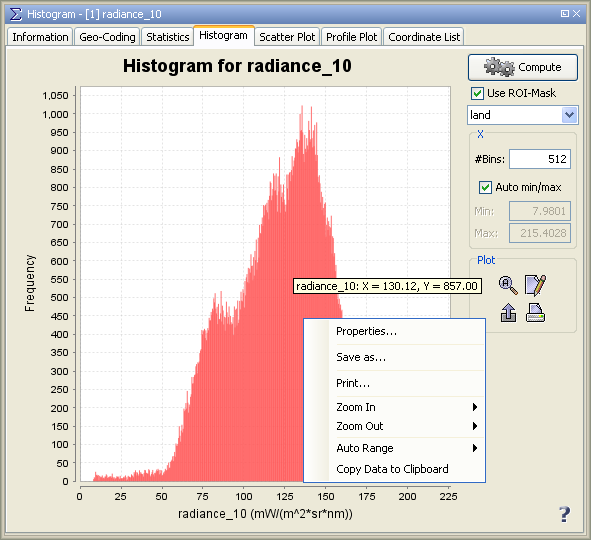Click the sigma icon in title bar
Viewport: 591px width, 540px height.
pyautogui.click(x=15, y=14)
